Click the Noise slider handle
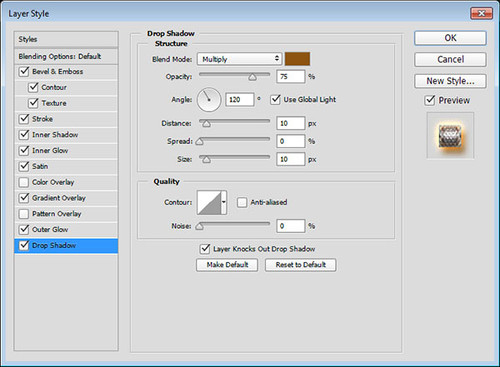500x367 pixels. point(199,227)
